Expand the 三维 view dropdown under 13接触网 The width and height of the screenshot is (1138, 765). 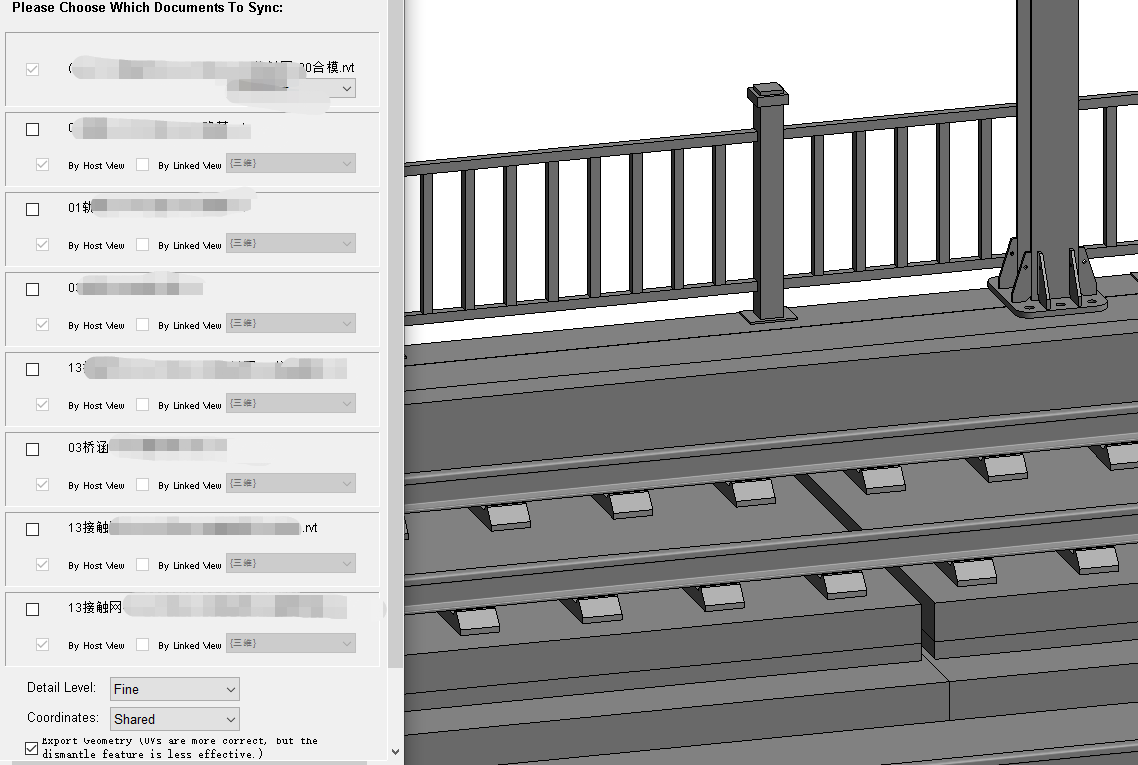pyautogui.click(x=291, y=644)
